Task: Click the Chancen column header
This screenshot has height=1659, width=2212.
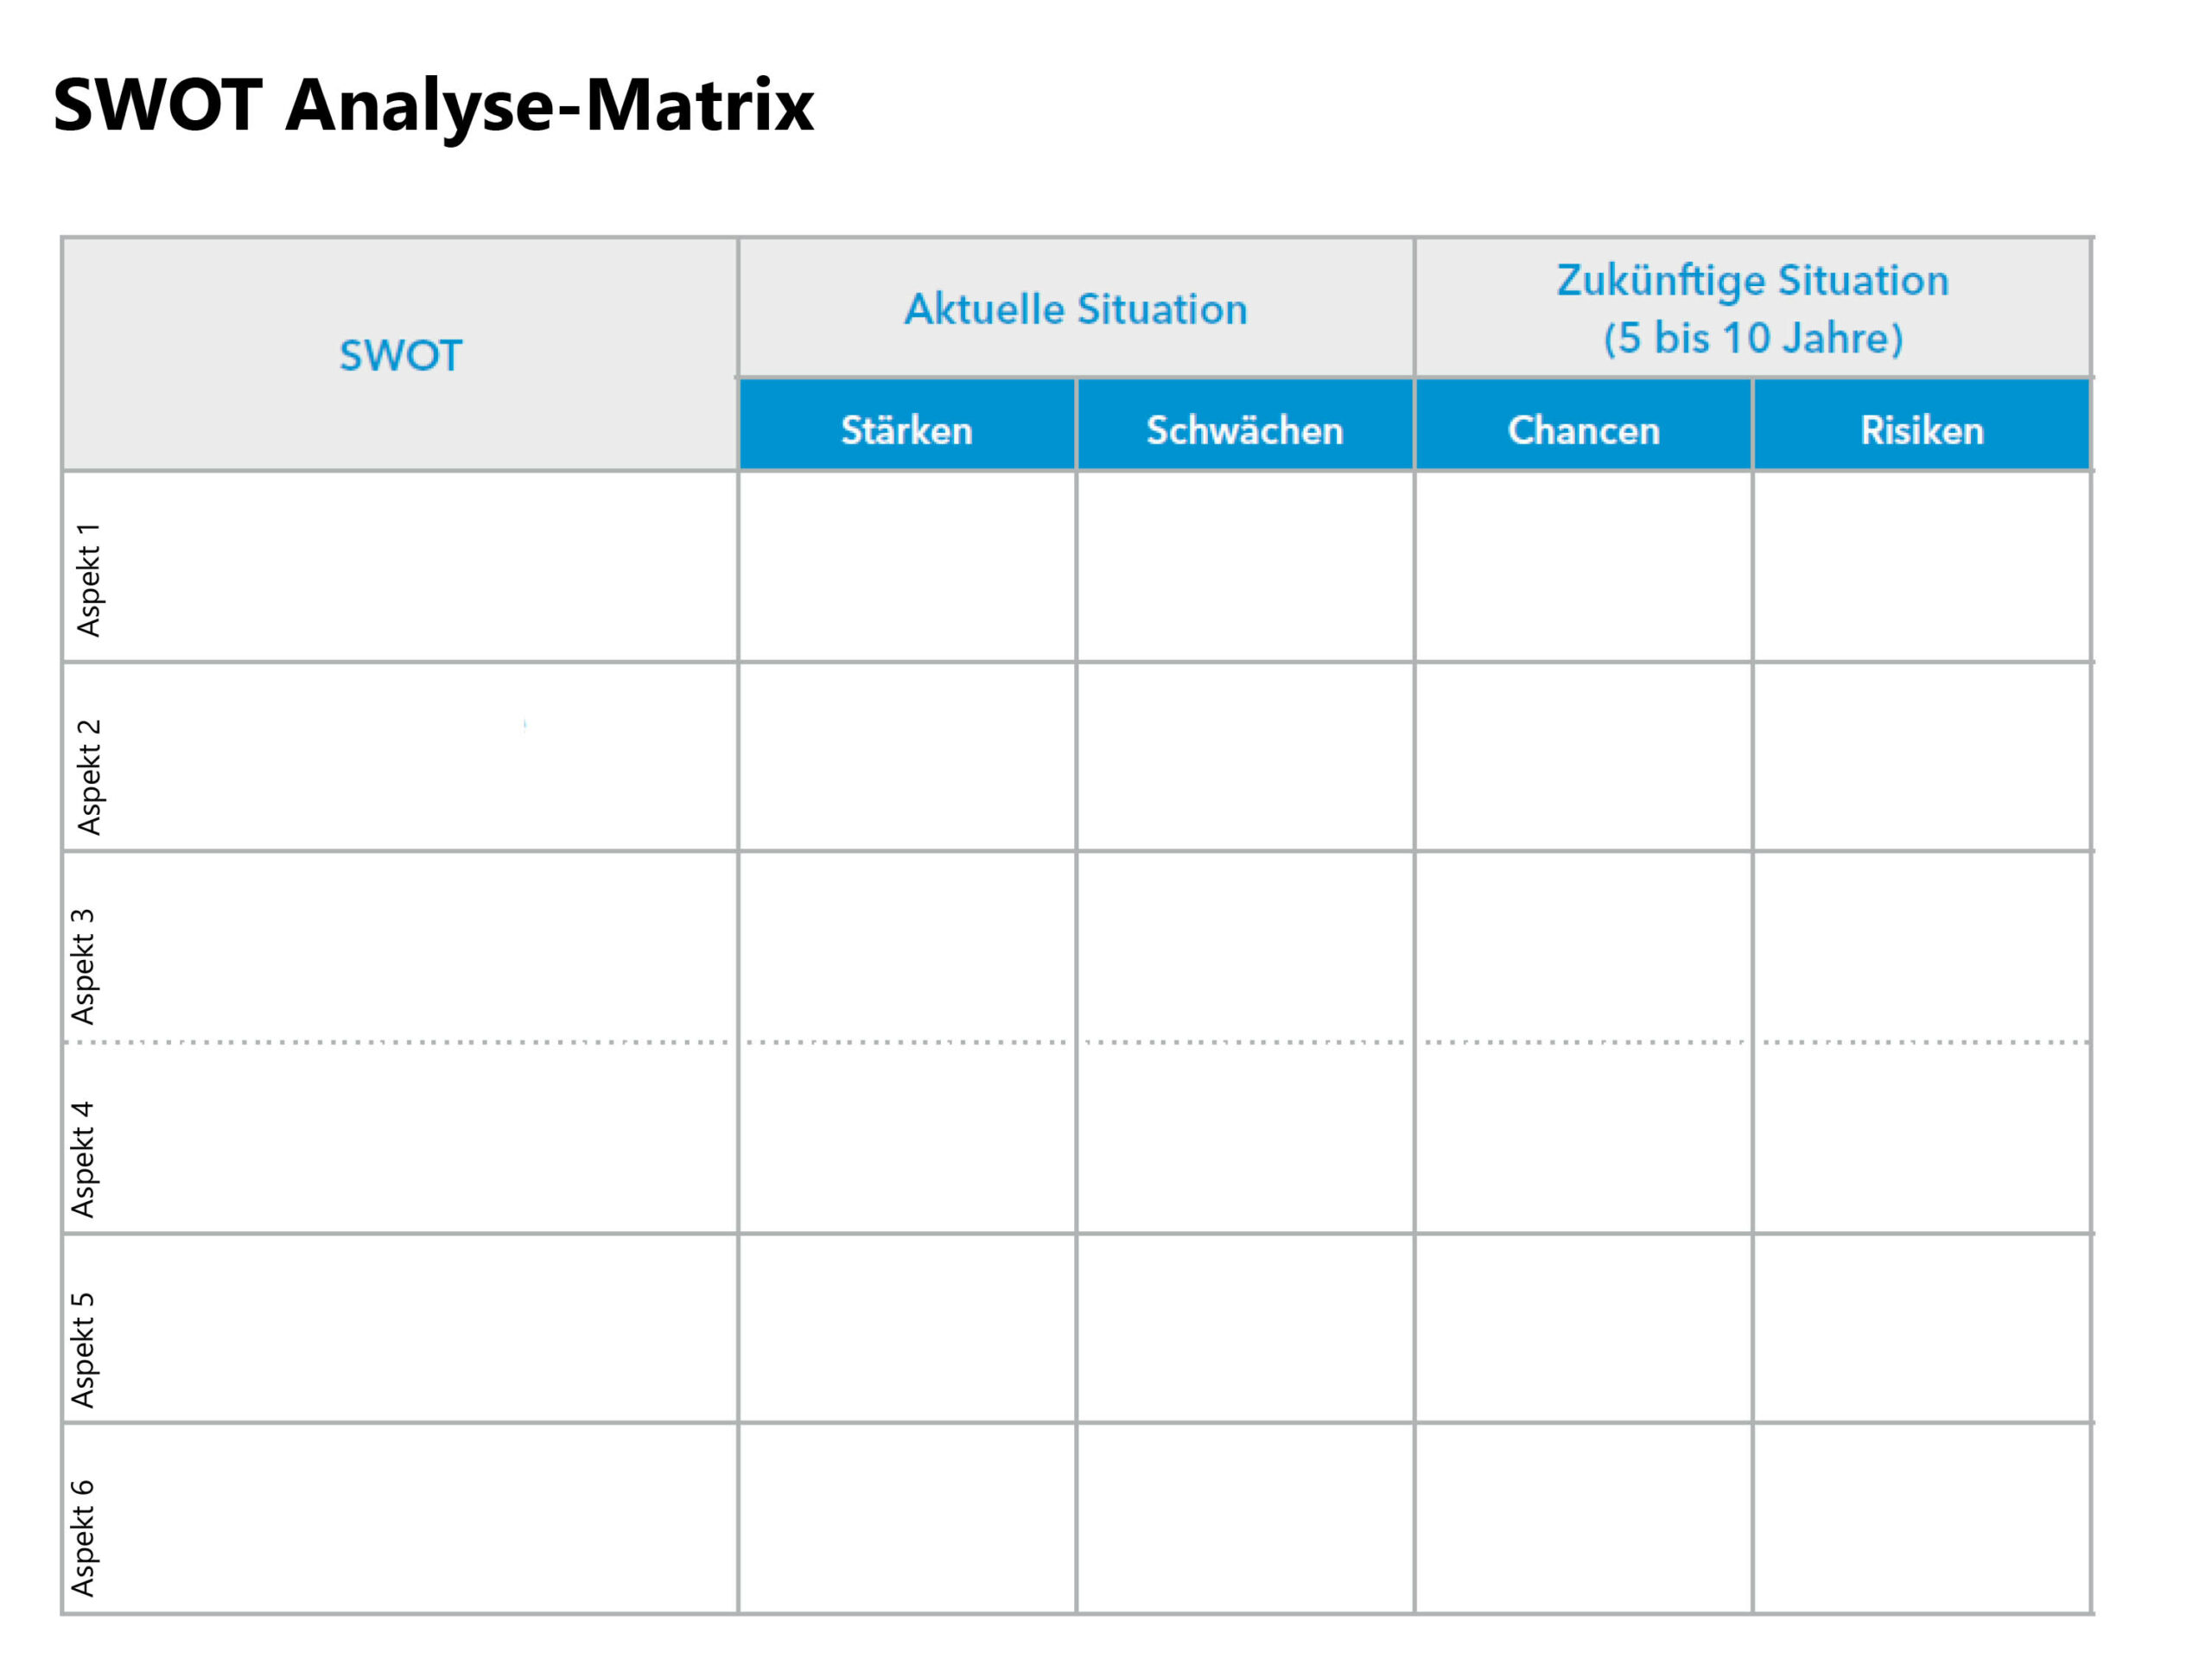Action: point(1583,430)
